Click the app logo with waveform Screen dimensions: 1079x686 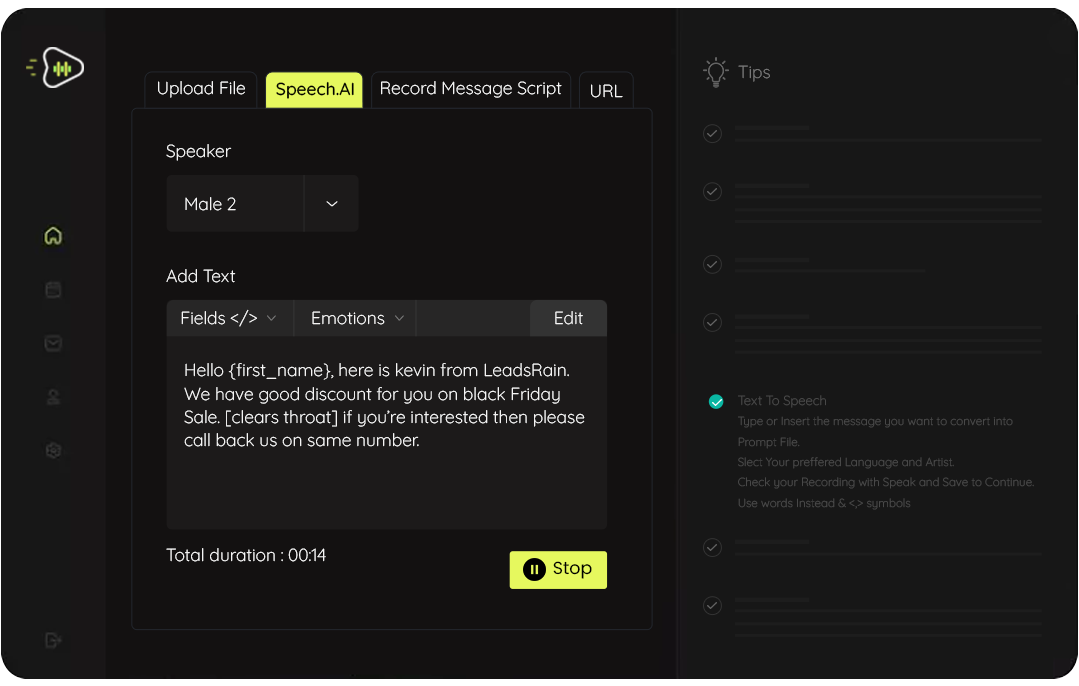[55, 67]
